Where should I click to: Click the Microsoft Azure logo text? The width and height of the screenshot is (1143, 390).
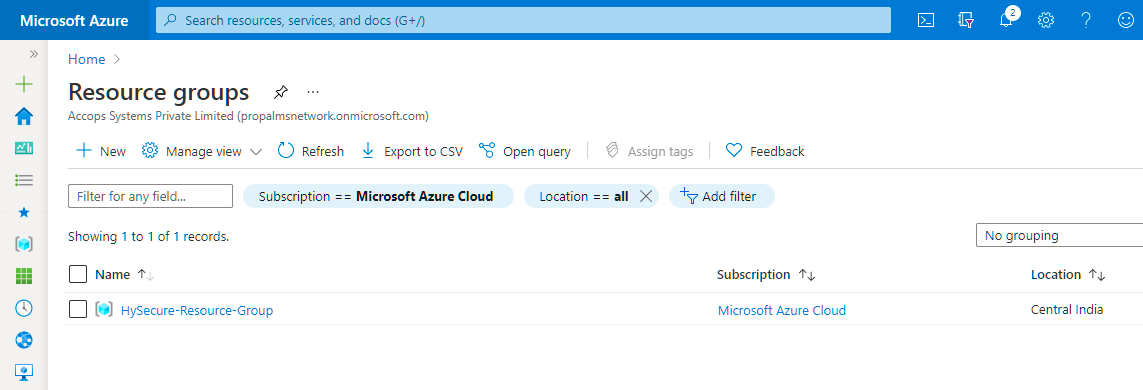point(74,20)
